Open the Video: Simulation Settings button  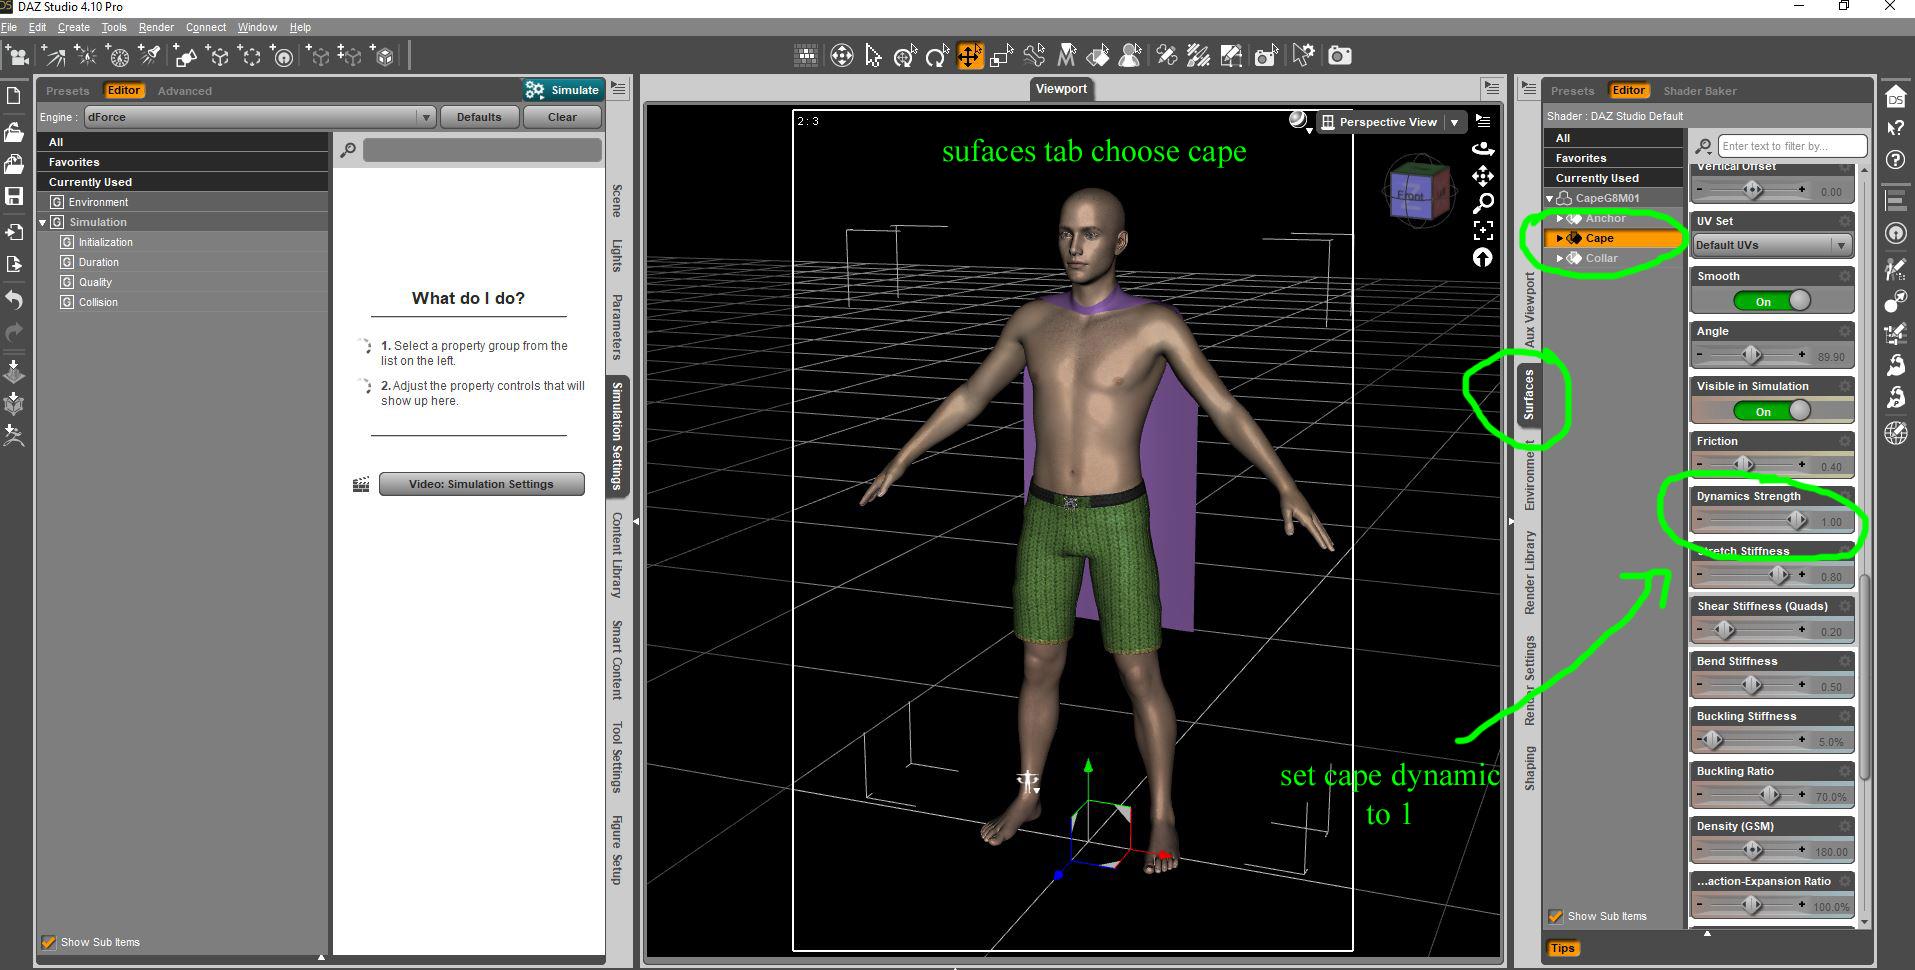pyautogui.click(x=481, y=484)
